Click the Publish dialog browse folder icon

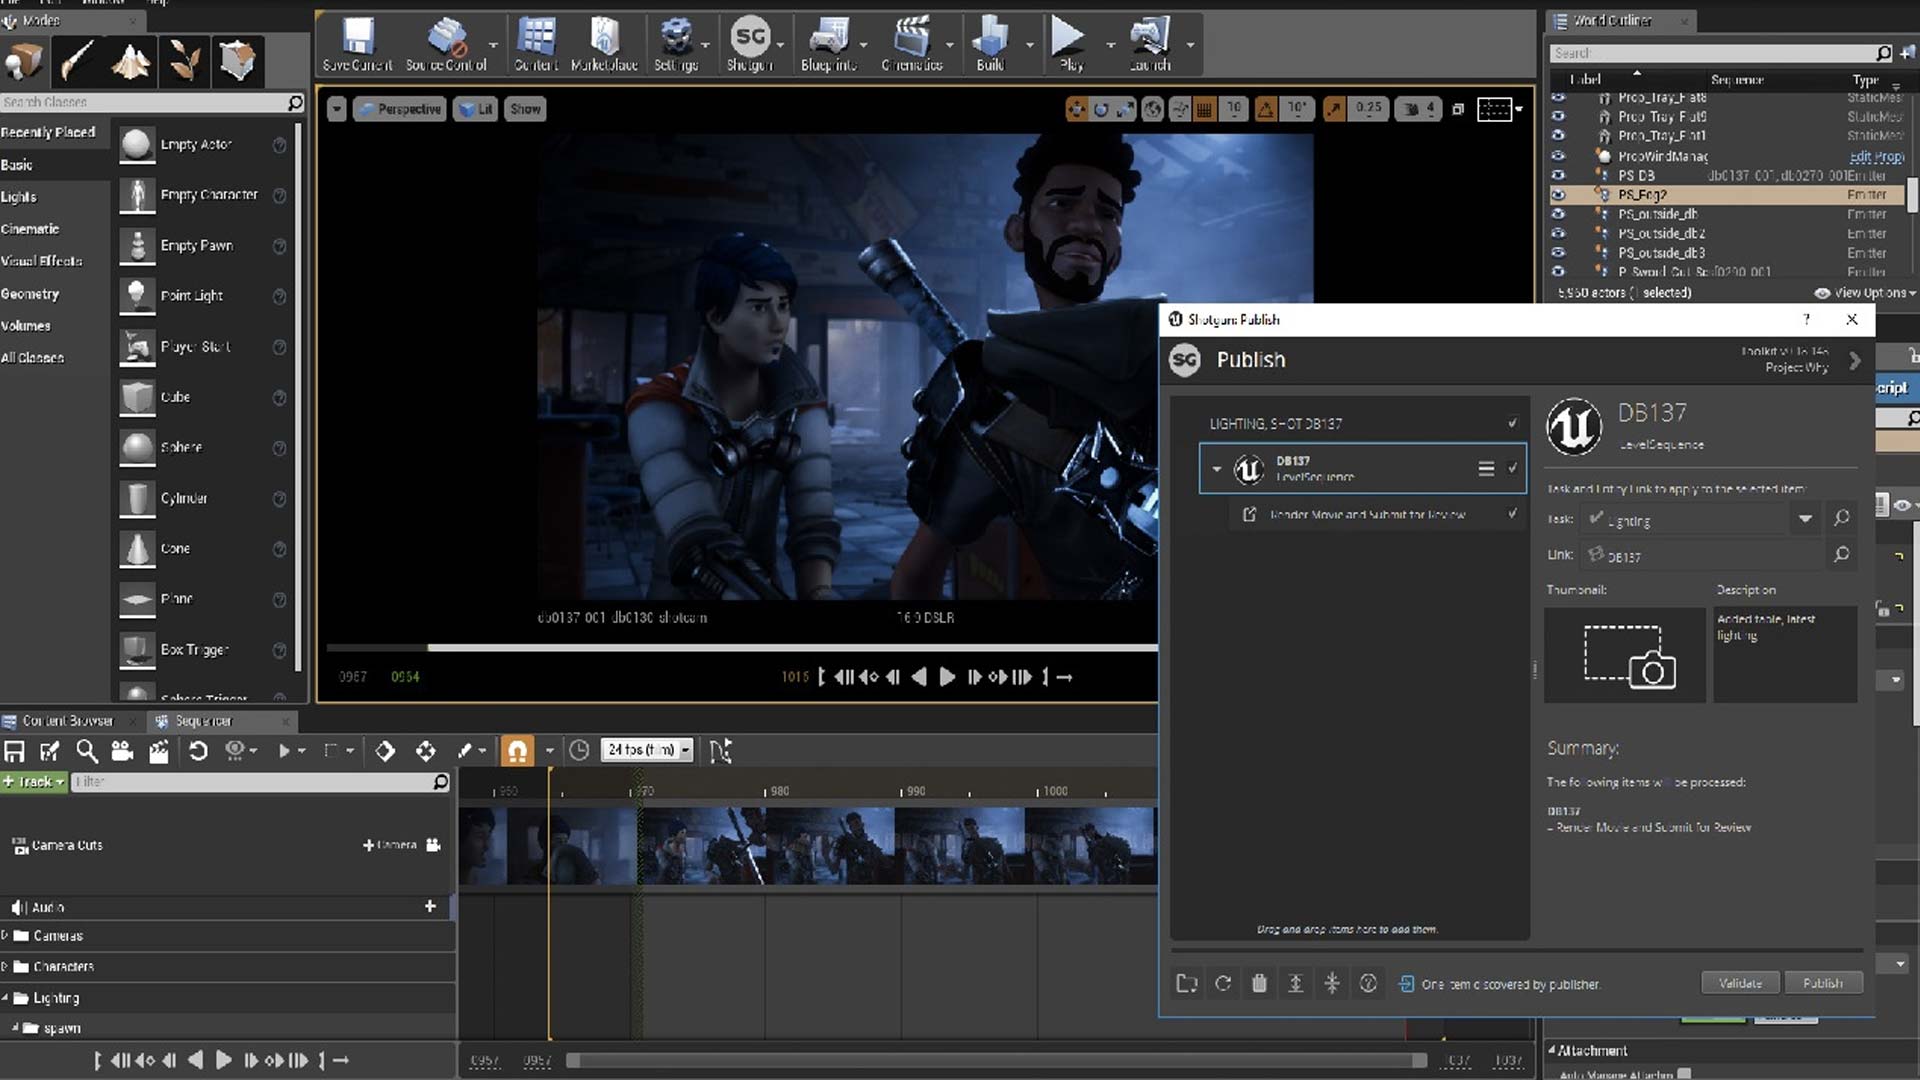pyautogui.click(x=1187, y=984)
